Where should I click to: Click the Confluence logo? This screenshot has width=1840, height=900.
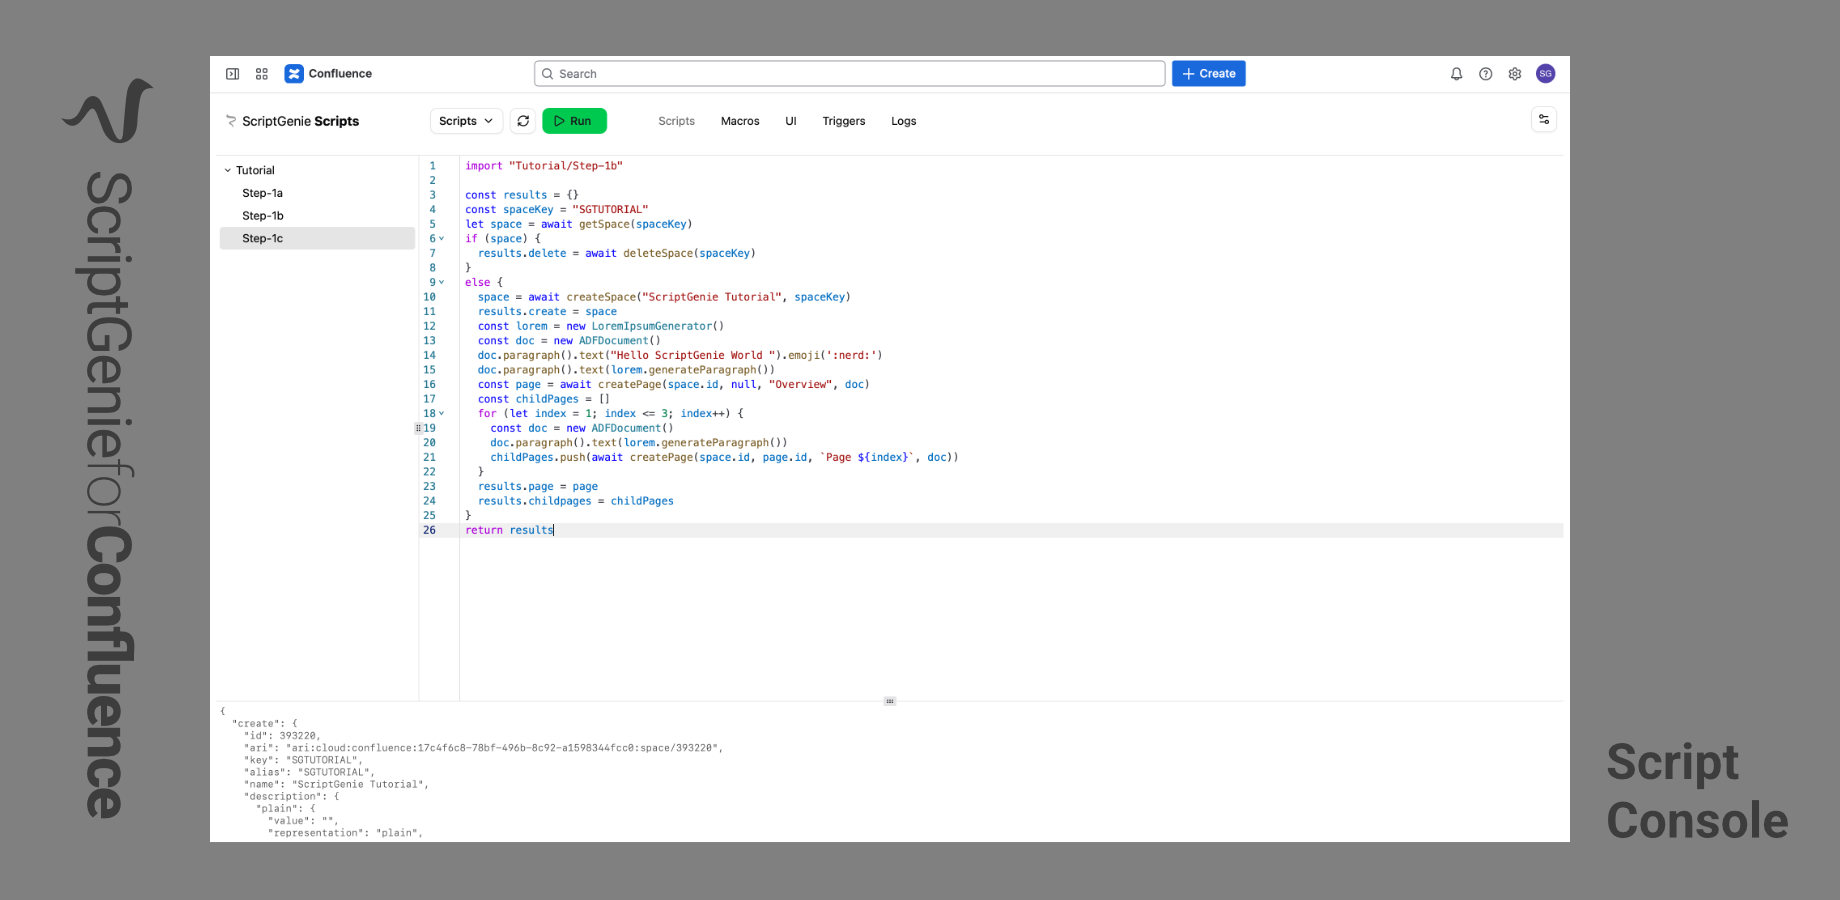[x=294, y=74]
